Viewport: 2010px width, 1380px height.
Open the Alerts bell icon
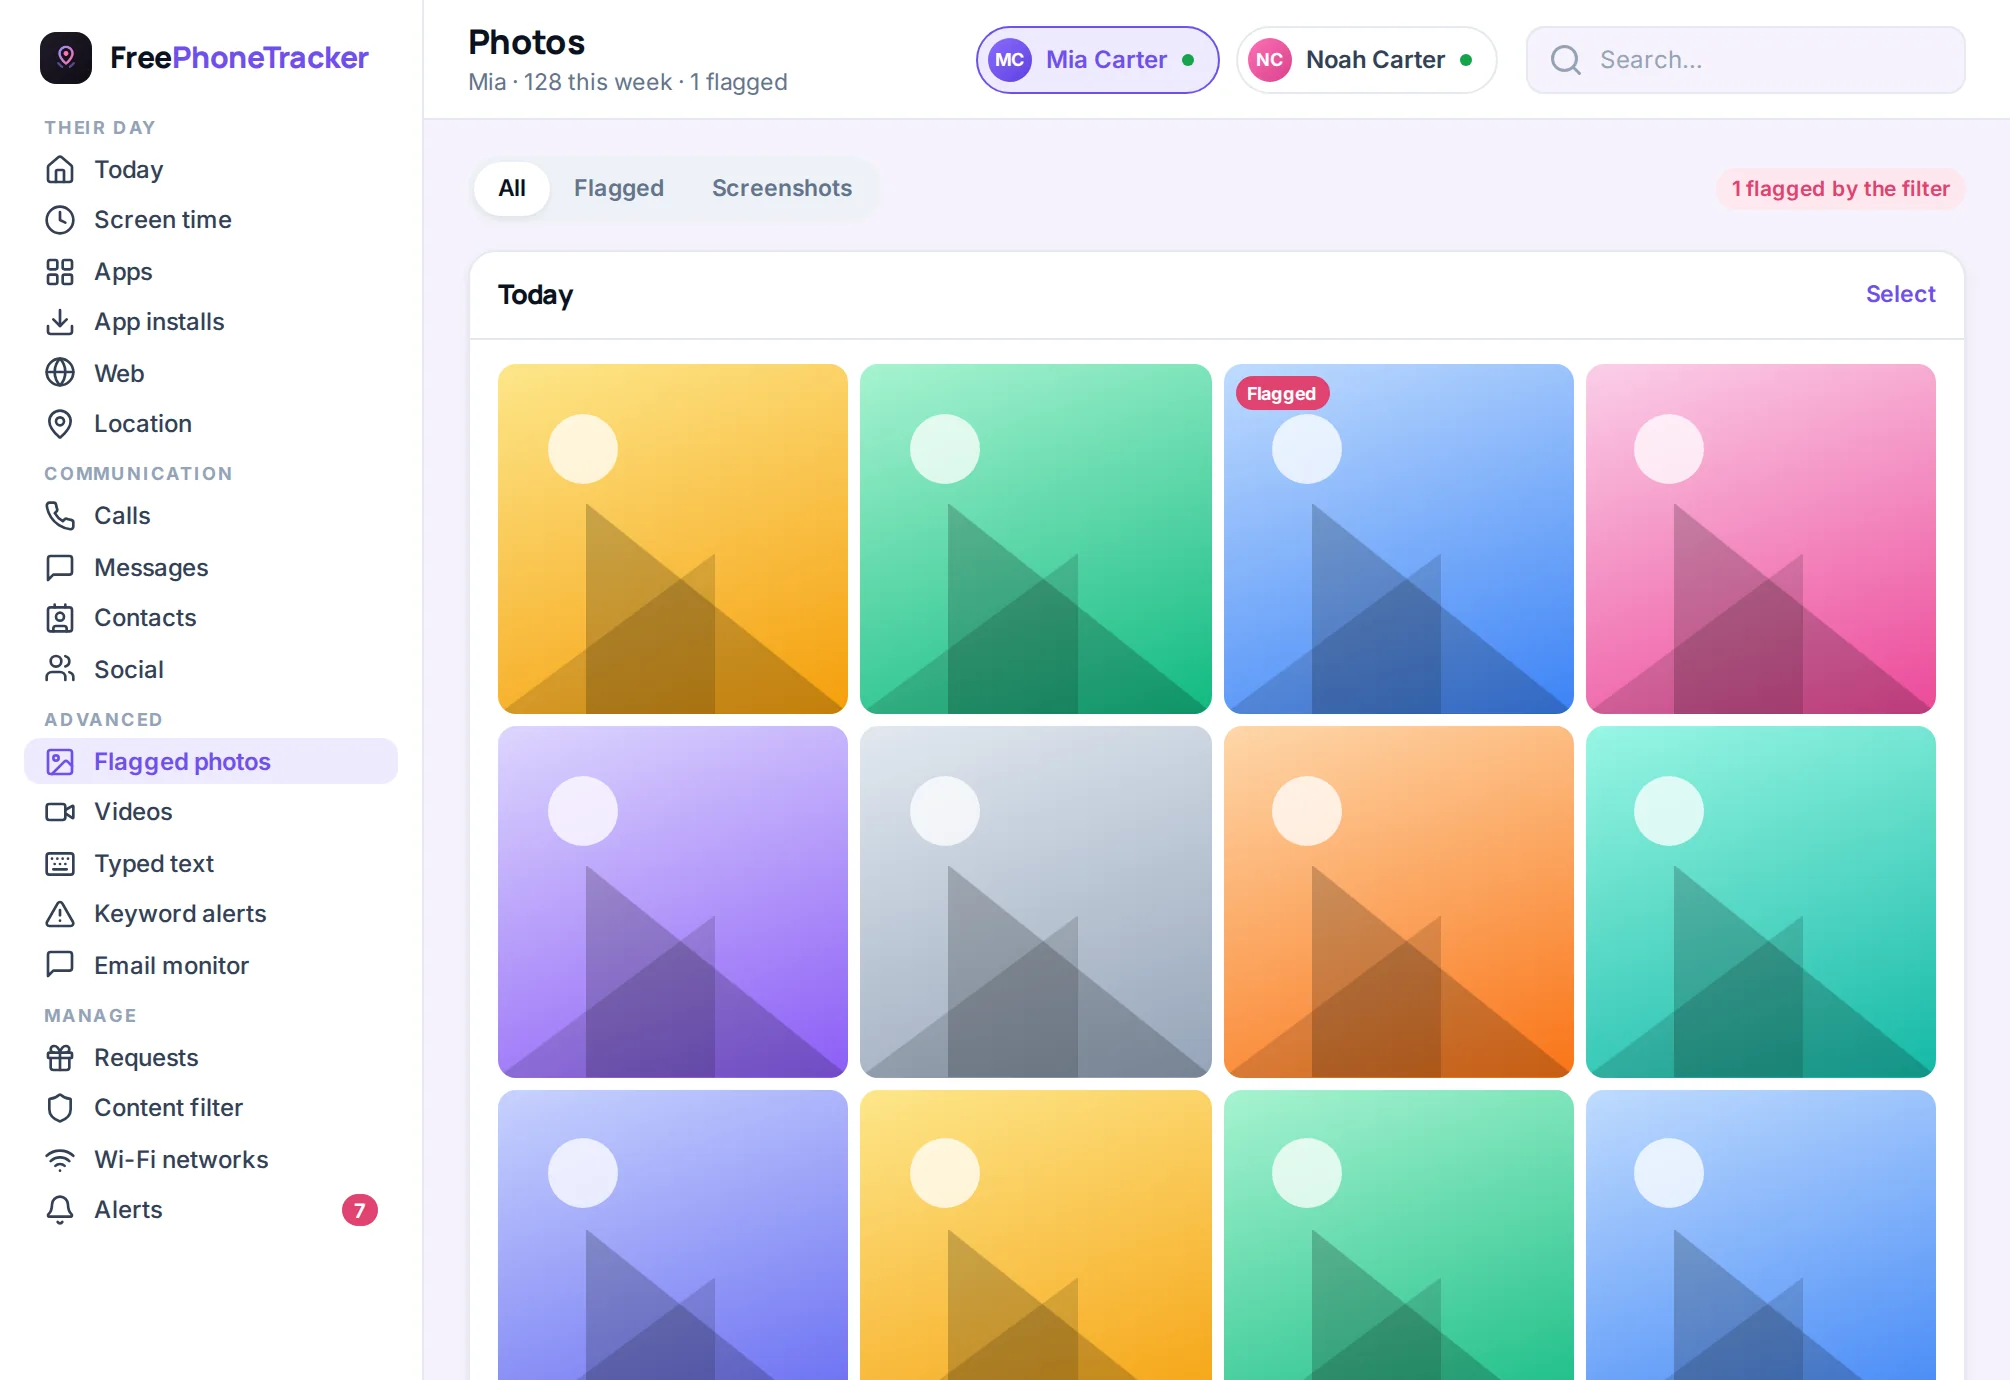60,1210
